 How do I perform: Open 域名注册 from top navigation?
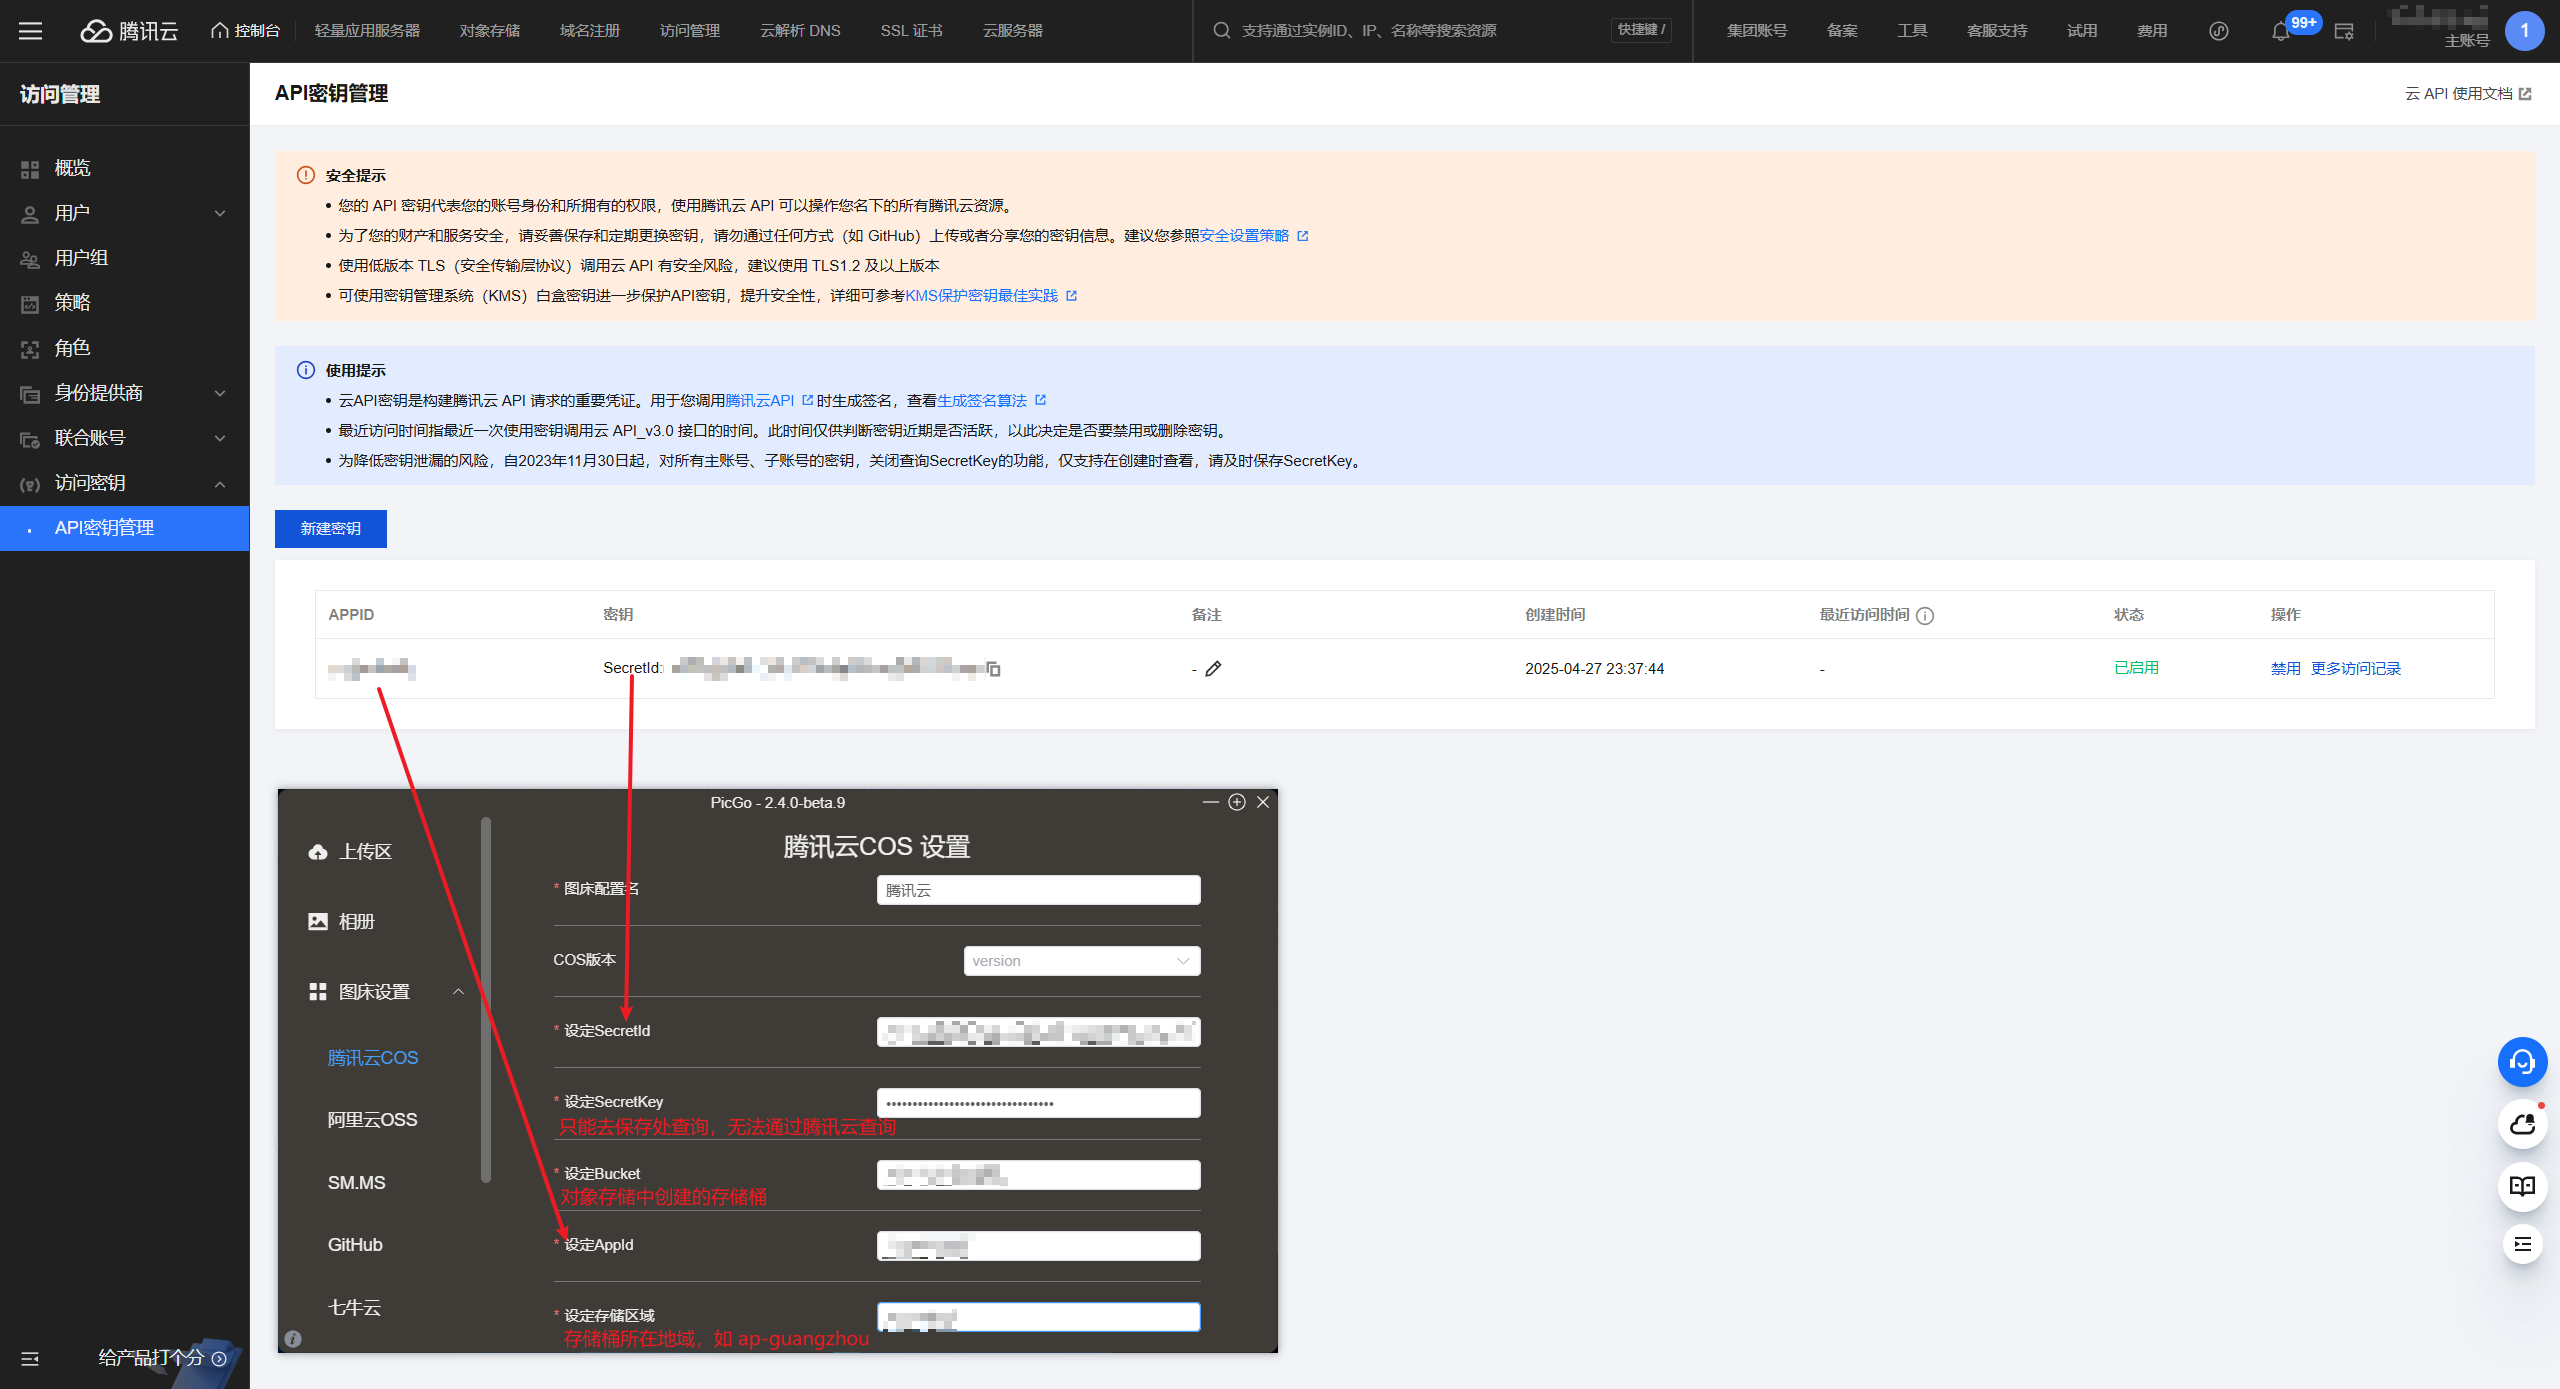pyautogui.click(x=590, y=31)
